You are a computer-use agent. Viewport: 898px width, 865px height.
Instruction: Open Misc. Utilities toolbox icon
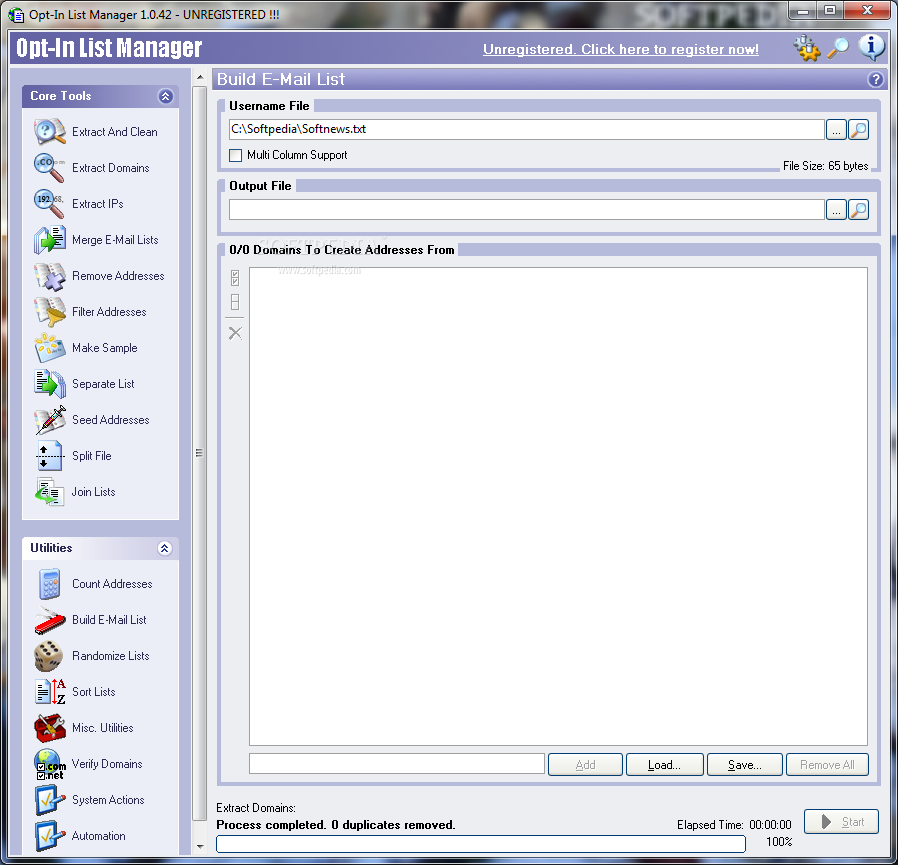(x=49, y=728)
